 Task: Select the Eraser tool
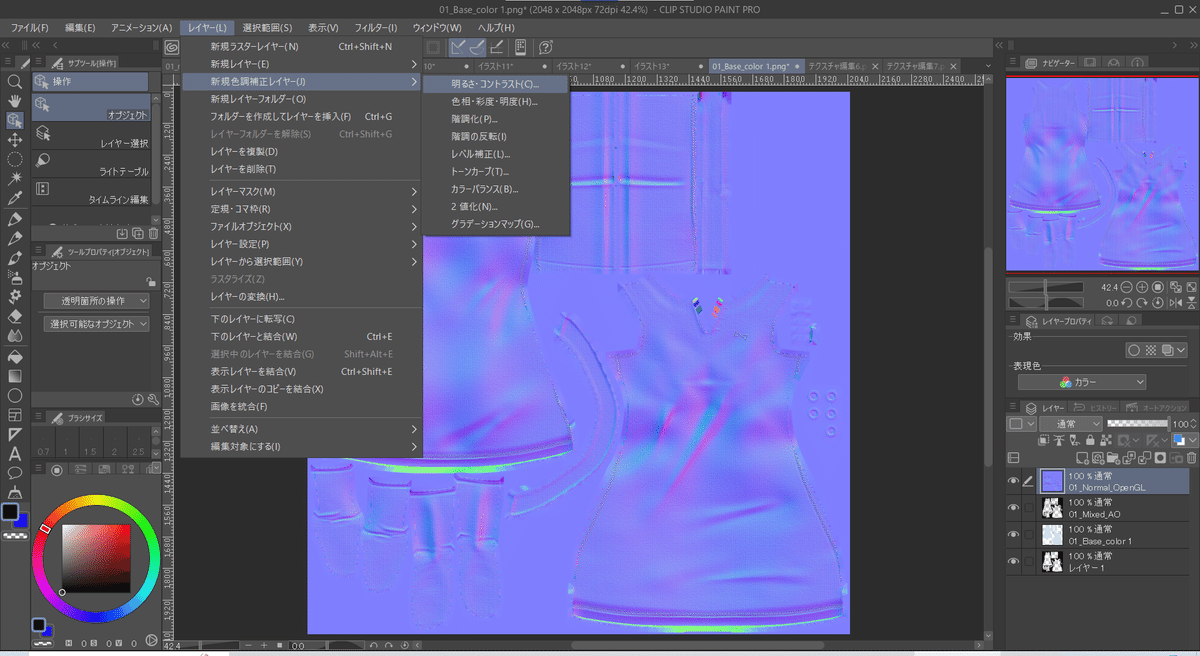(15, 316)
